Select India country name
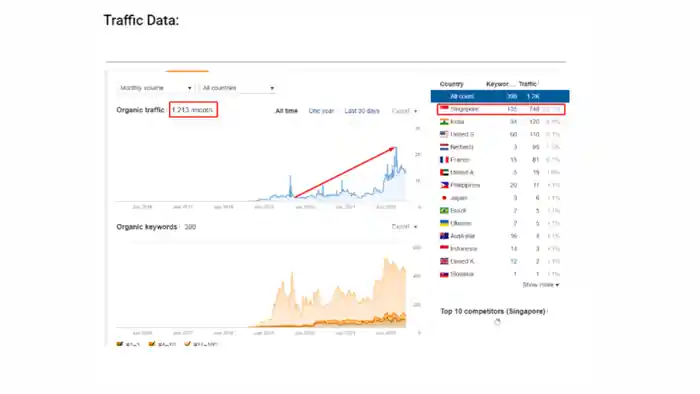Image resolution: width=700 pixels, height=394 pixels. coord(457,121)
